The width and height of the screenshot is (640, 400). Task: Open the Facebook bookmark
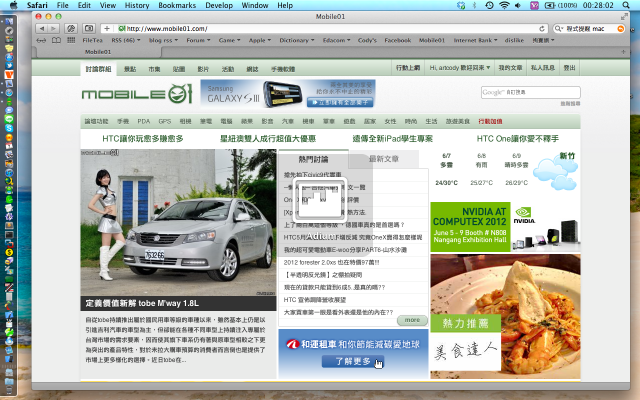click(398, 40)
